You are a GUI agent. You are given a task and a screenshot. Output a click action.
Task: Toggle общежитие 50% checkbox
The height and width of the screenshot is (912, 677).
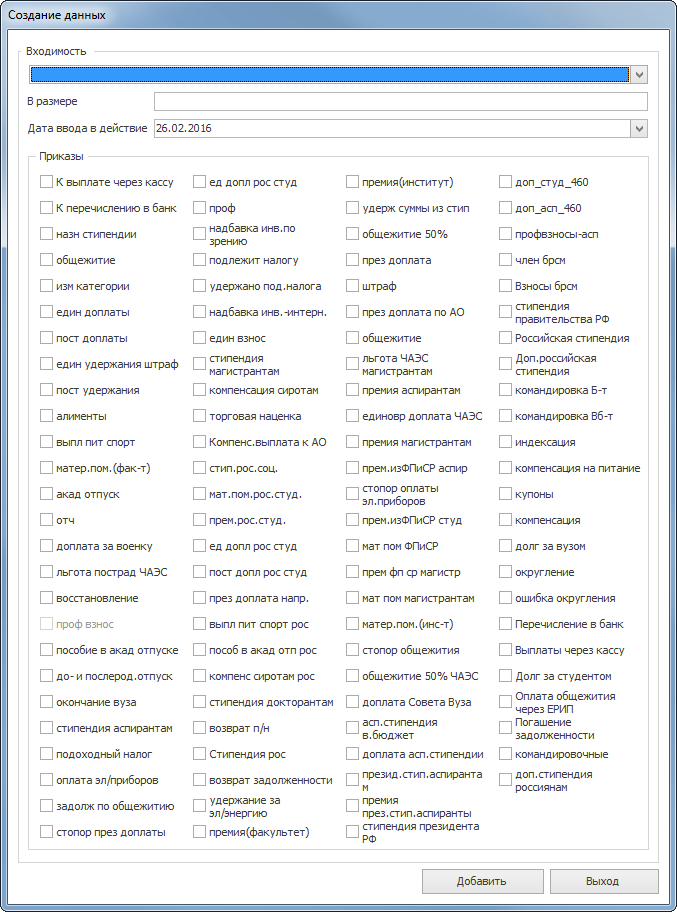point(352,234)
